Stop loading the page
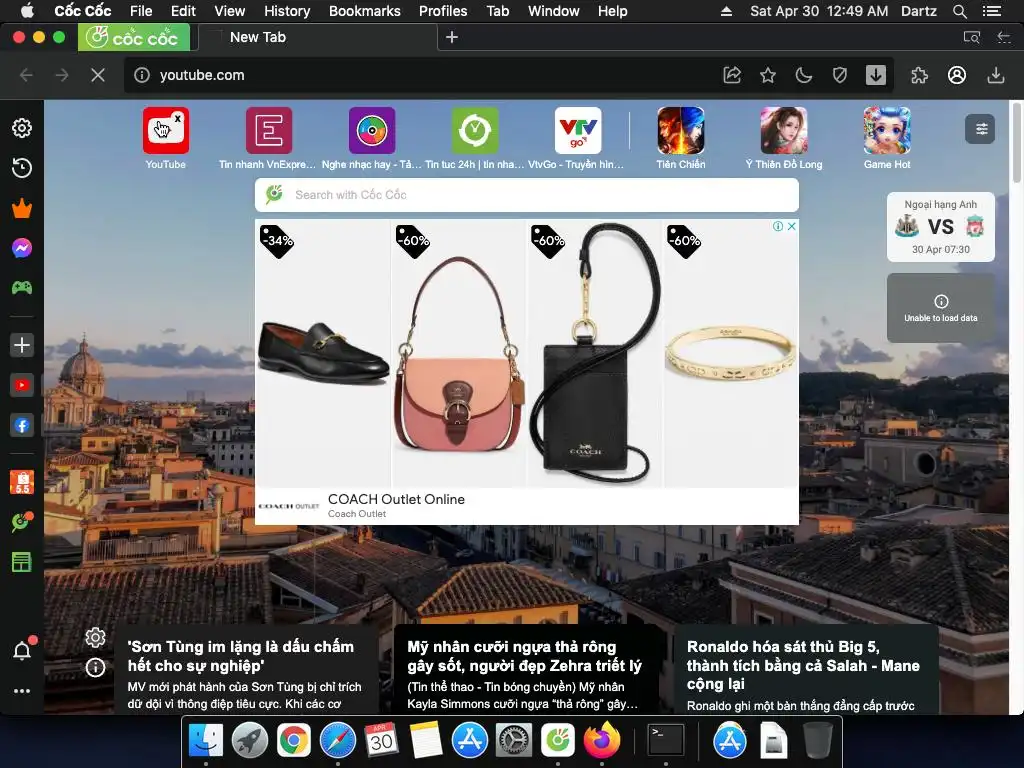The width and height of the screenshot is (1024, 768). (x=98, y=75)
